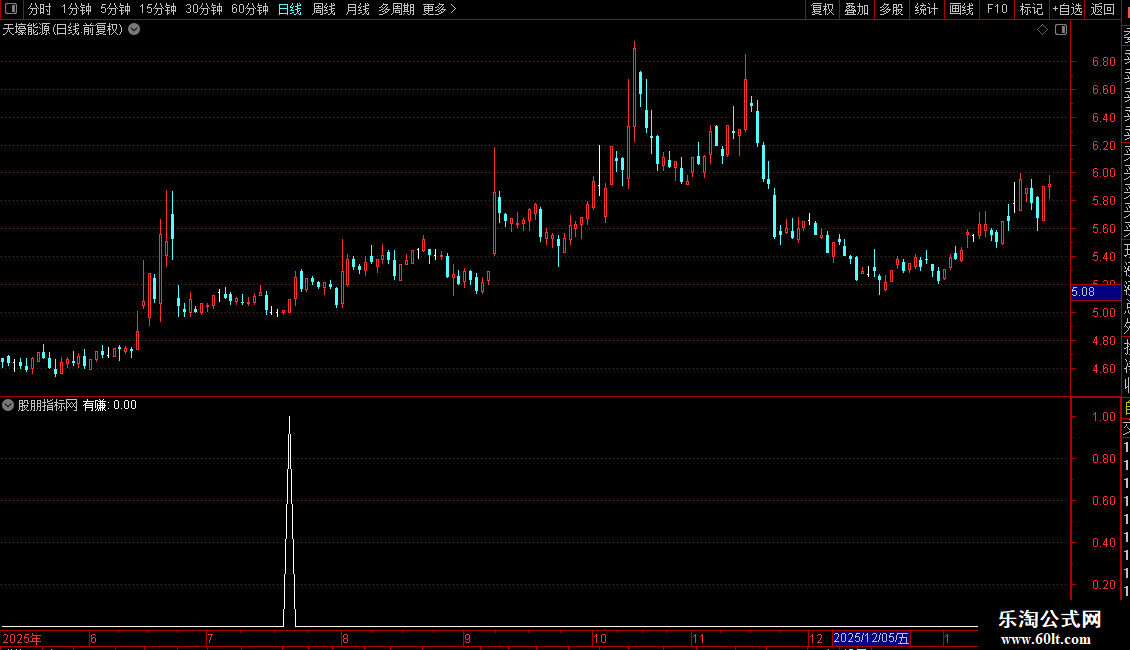
Task: Switch to 分时 intraday chart
Action: click(40, 9)
